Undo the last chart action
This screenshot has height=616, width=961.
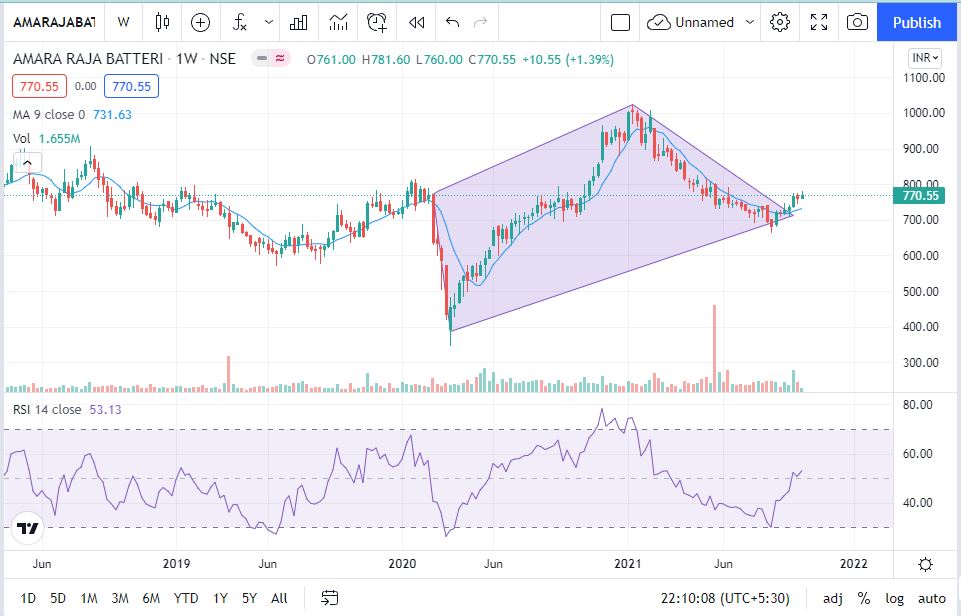(453, 22)
